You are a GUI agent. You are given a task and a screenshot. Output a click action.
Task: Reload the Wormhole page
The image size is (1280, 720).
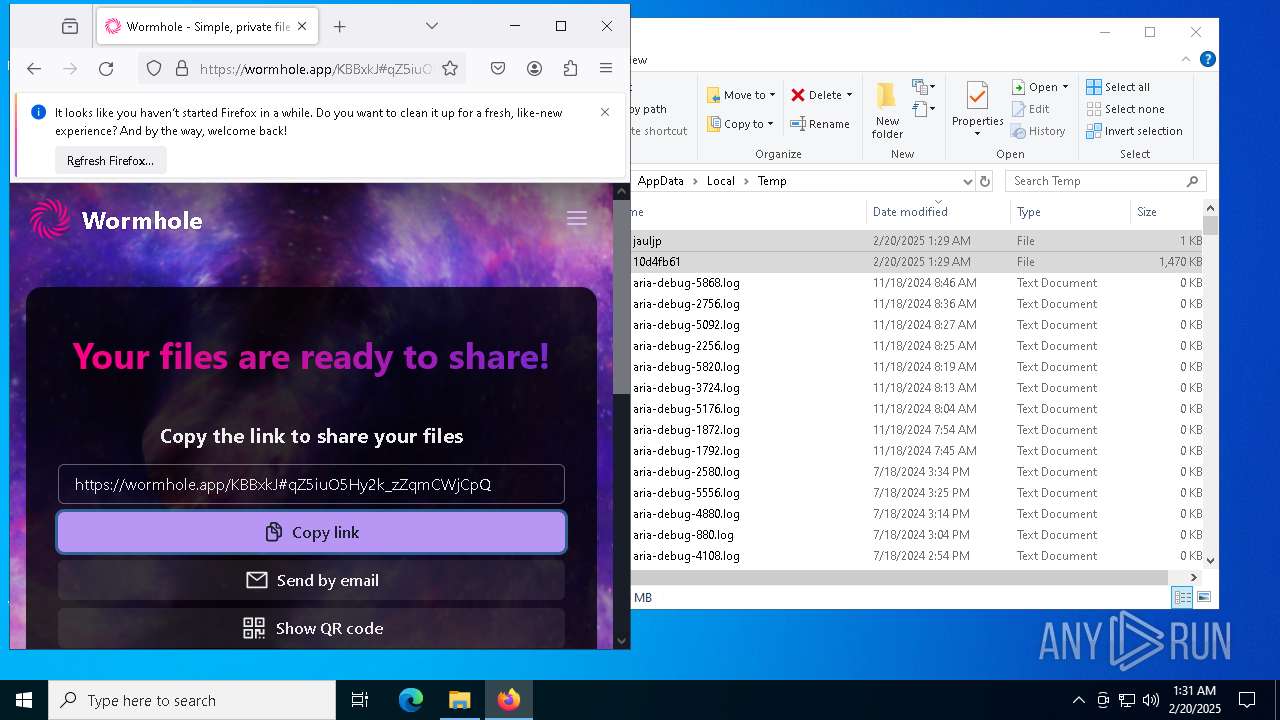(x=106, y=68)
